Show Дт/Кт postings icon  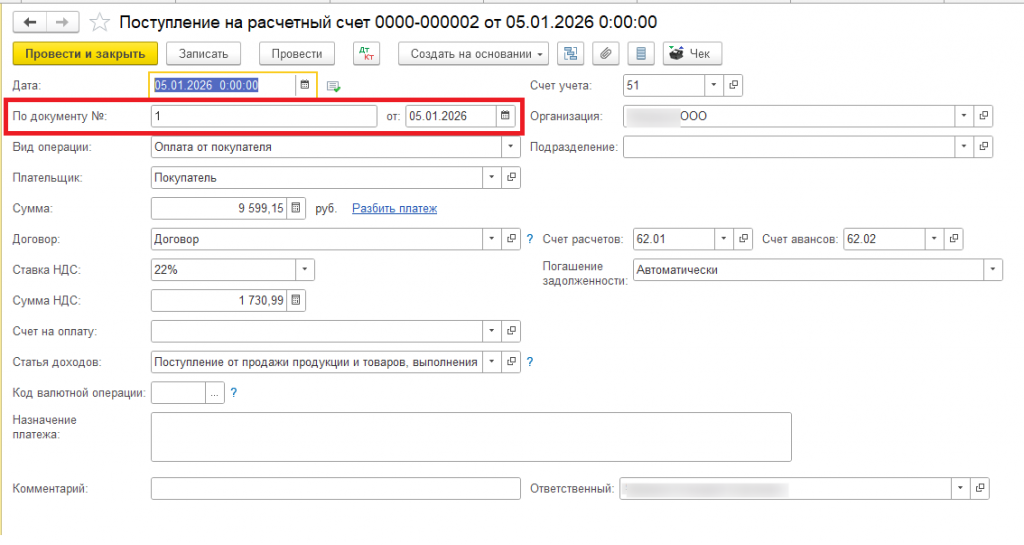click(x=366, y=54)
